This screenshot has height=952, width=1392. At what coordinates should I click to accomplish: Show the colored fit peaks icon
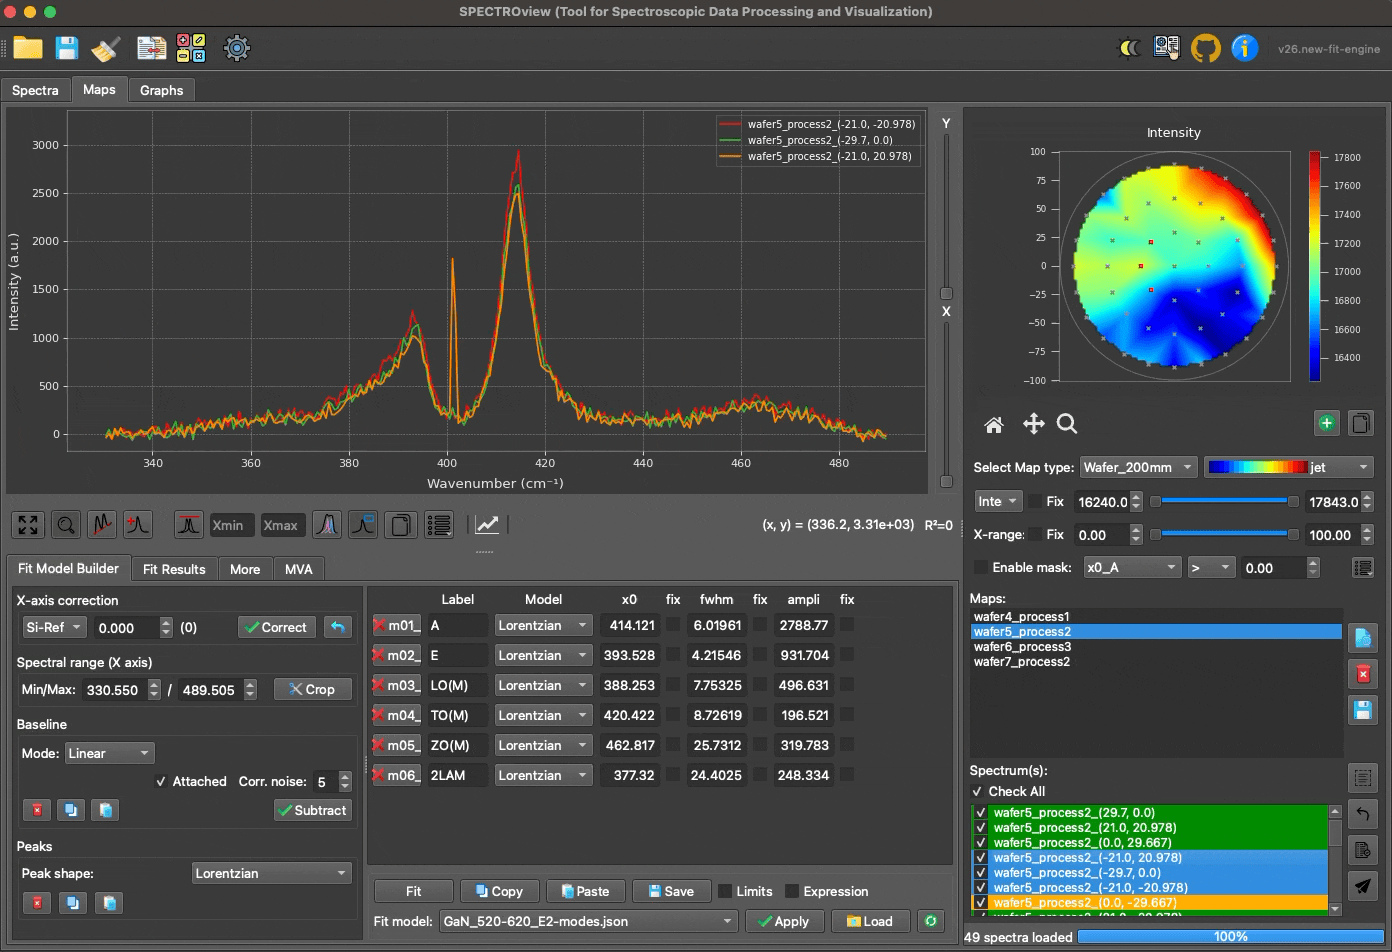(x=327, y=524)
